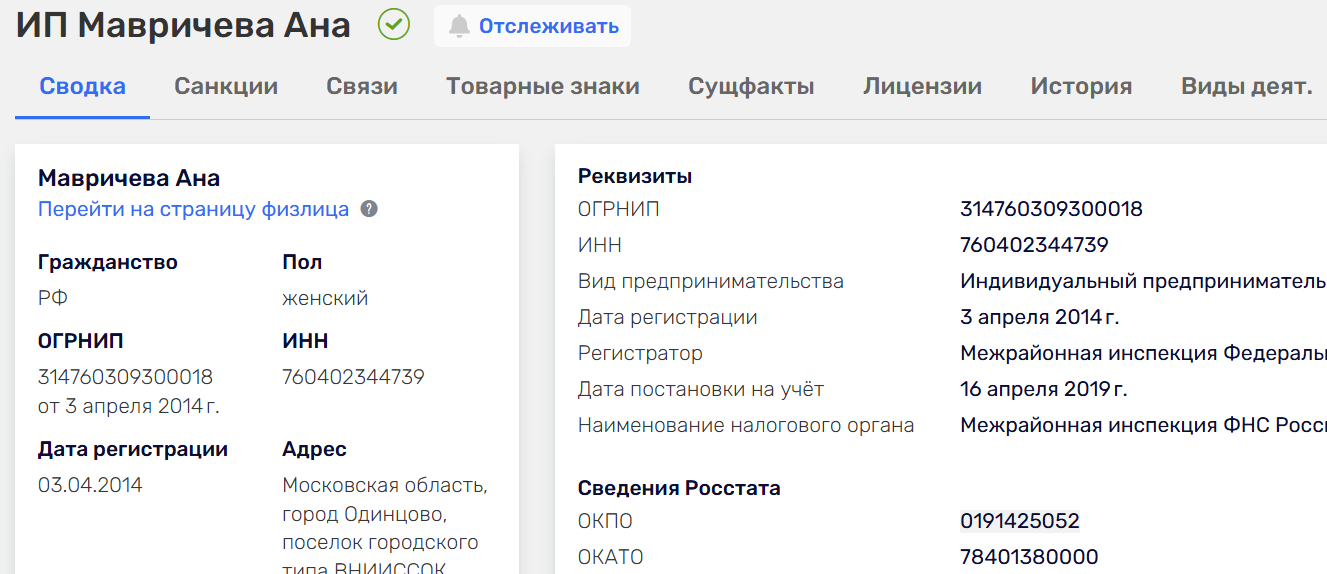Screen dimensions: 1327x574
Task: Click the highlighted ОКПО value 0191425052
Action: [x=1020, y=521]
